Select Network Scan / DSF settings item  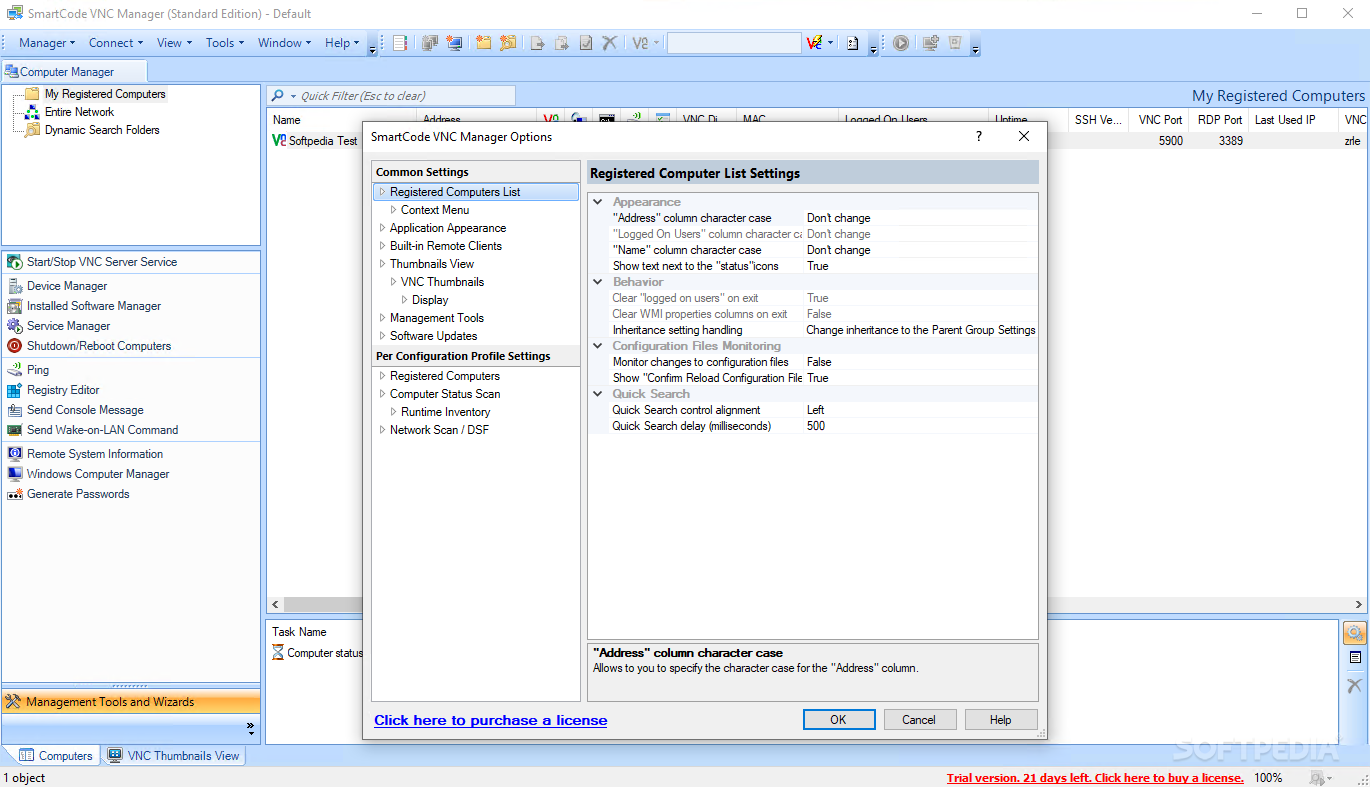pyautogui.click(x=439, y=430)
